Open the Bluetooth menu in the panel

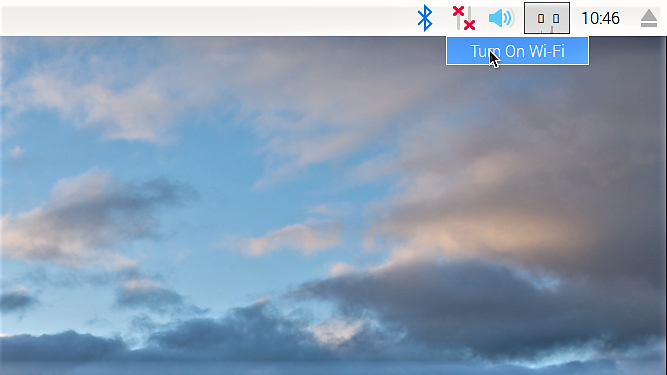(425, 18)
